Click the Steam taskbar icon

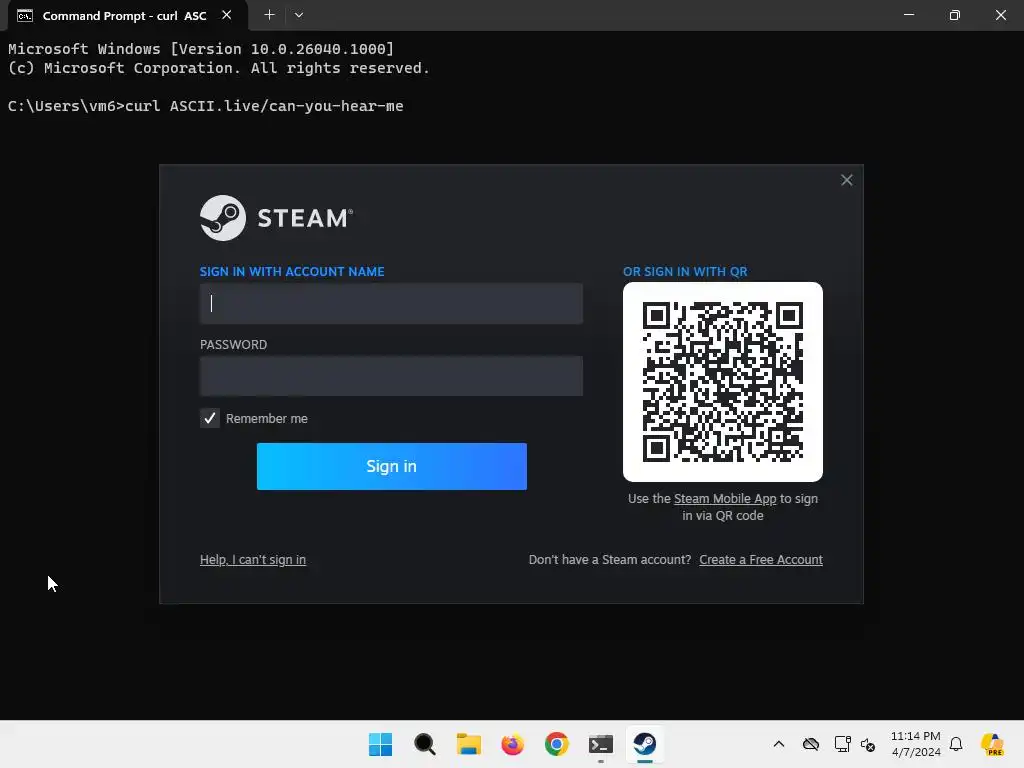pyautogui.click(x=645, y=744)
